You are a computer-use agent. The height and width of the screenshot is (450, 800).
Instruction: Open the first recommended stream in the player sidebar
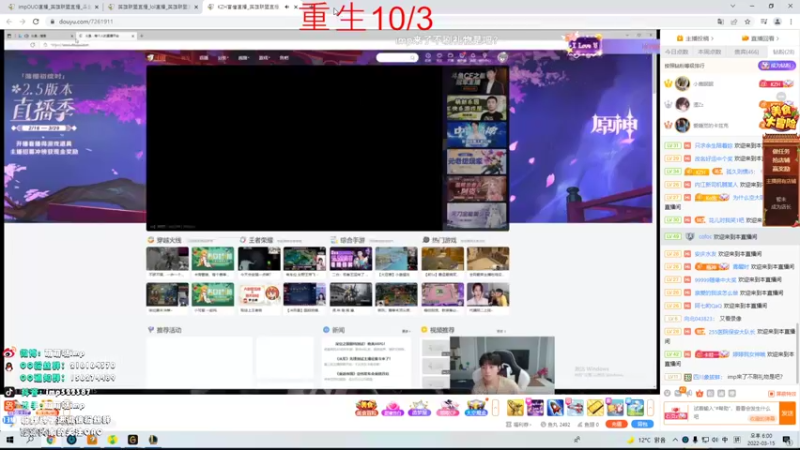[477, 80]
